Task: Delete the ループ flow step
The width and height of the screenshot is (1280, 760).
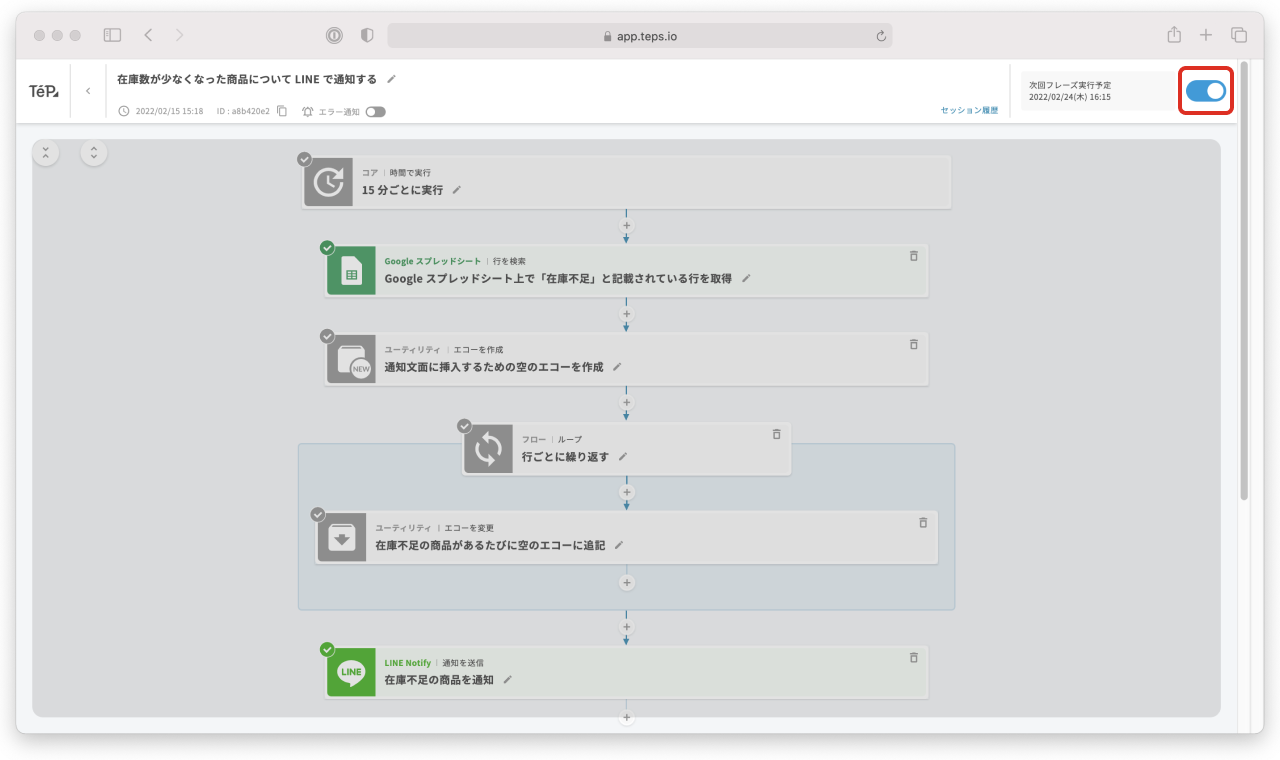Action: 776,434
